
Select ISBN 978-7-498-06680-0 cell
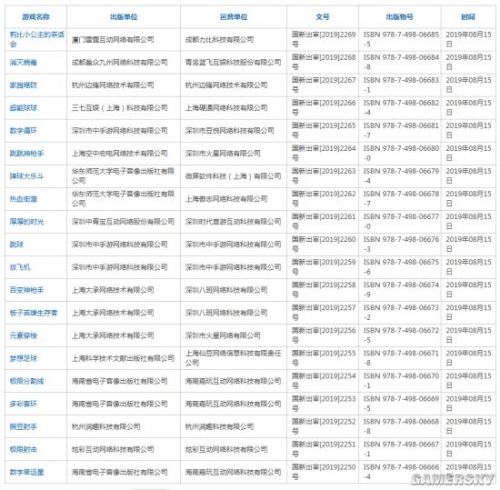(401, 153)
